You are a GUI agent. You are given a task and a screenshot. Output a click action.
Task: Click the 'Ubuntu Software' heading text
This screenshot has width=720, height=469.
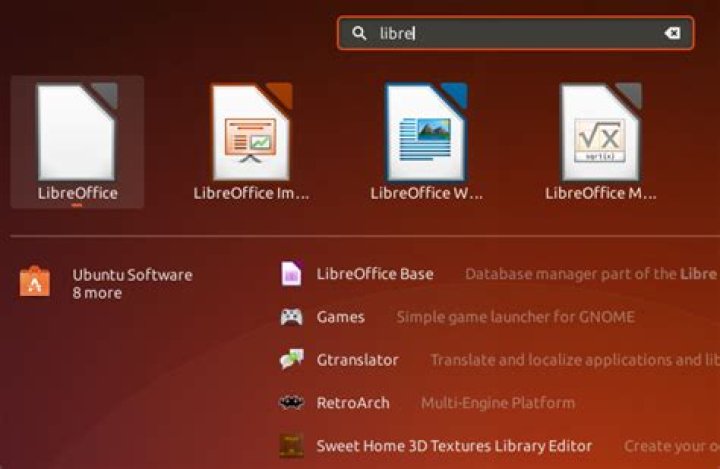[132, 275]
